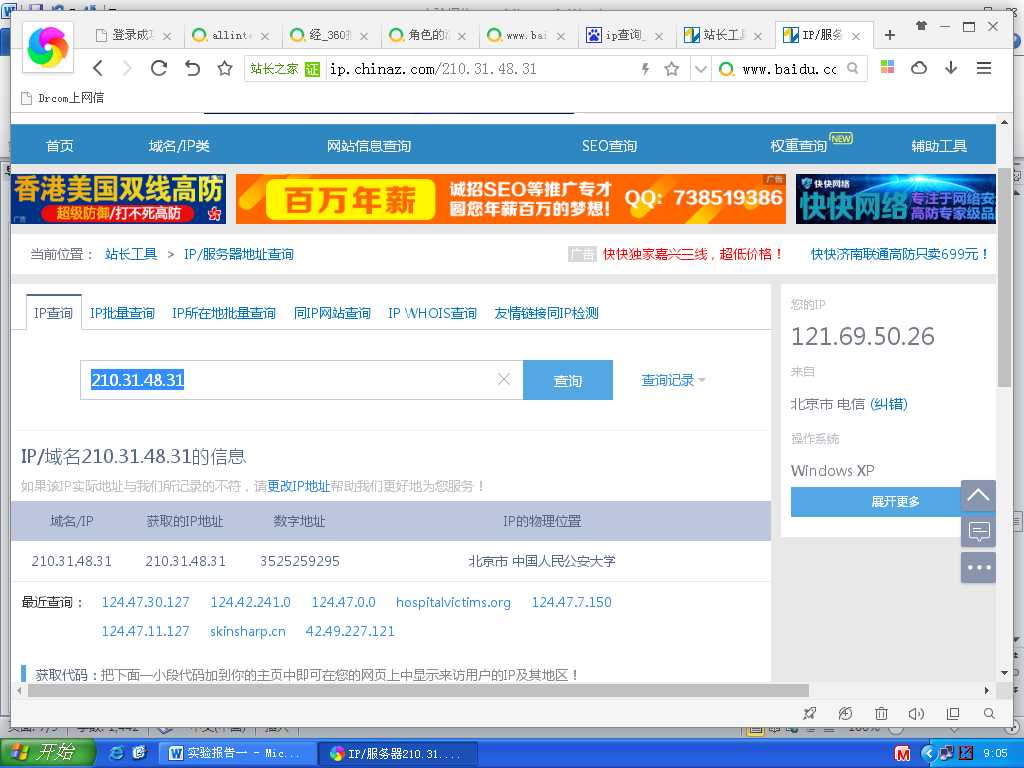Click the bookmark star left of address bar
Image resolution: width=1024 pixels, height=768 pixels.
click(x=225, y=68)
